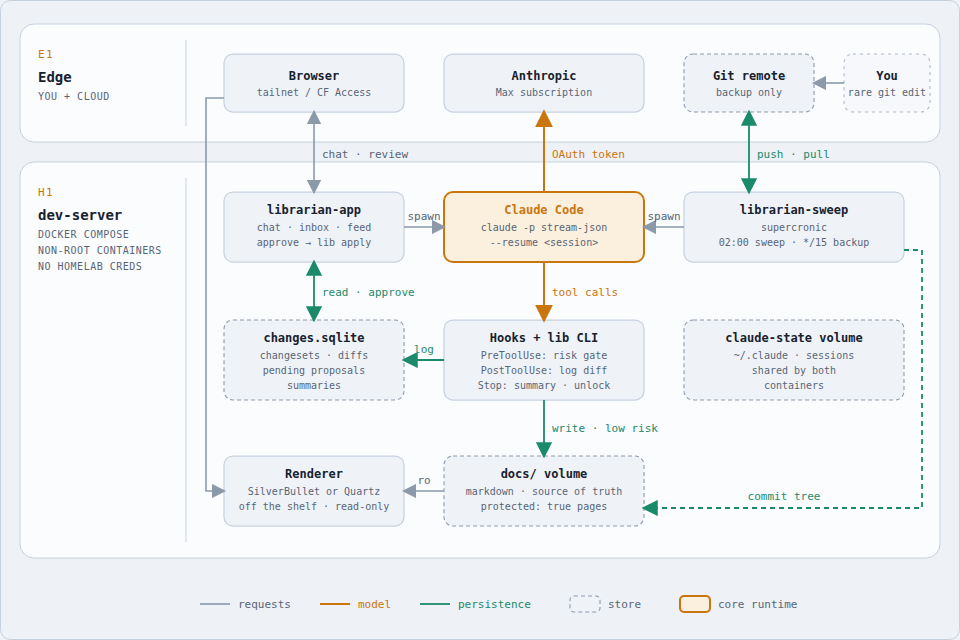This screenshot has height=640, width=960.
Task: Select the librarian-sweep supercronic node
Action: [793, 227]
